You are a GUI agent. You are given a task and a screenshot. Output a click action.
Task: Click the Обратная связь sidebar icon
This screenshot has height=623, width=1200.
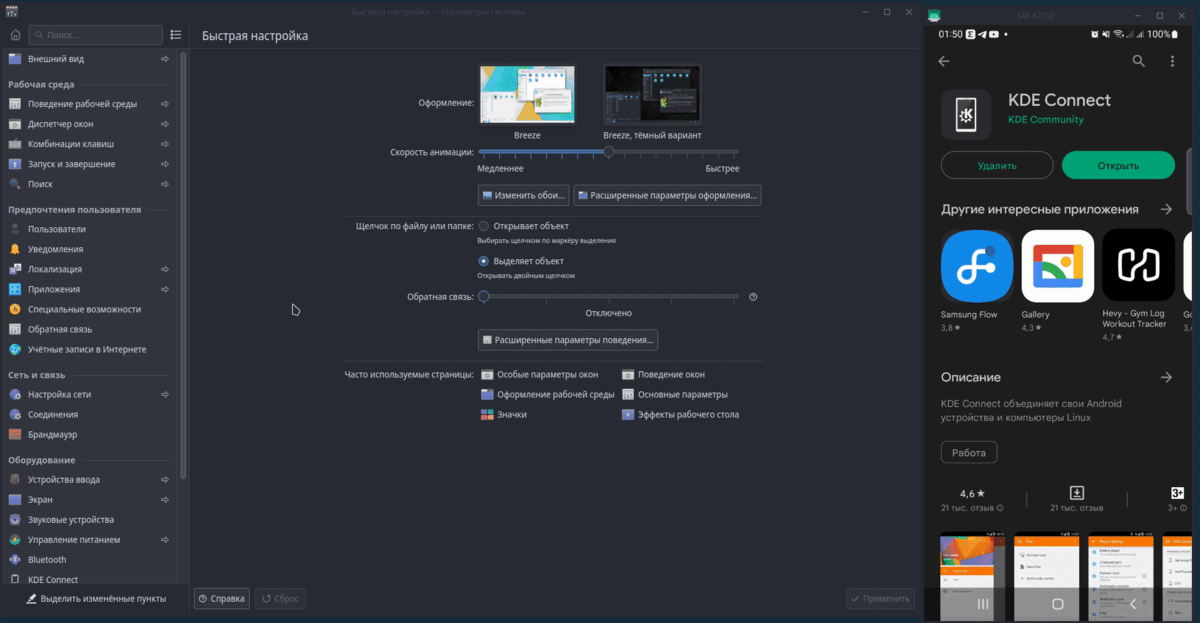[15, 329]
